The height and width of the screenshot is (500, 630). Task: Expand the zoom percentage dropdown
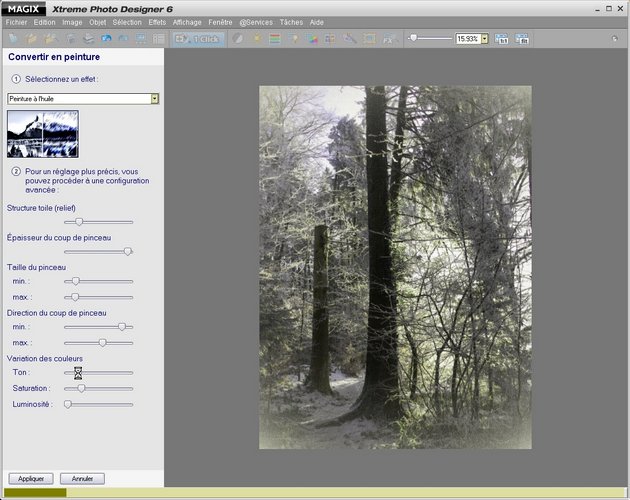coord(484,38)
